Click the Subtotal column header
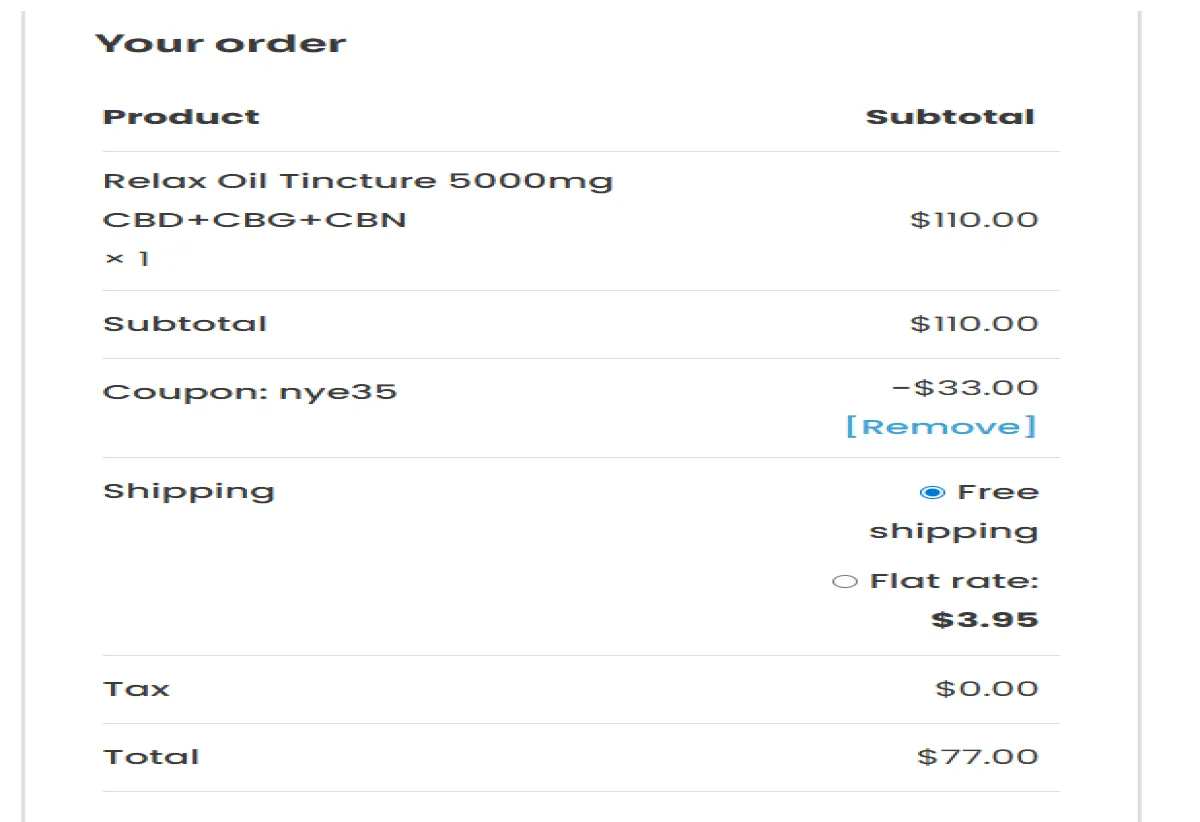 pyautogui.click(x=952, y=116)
